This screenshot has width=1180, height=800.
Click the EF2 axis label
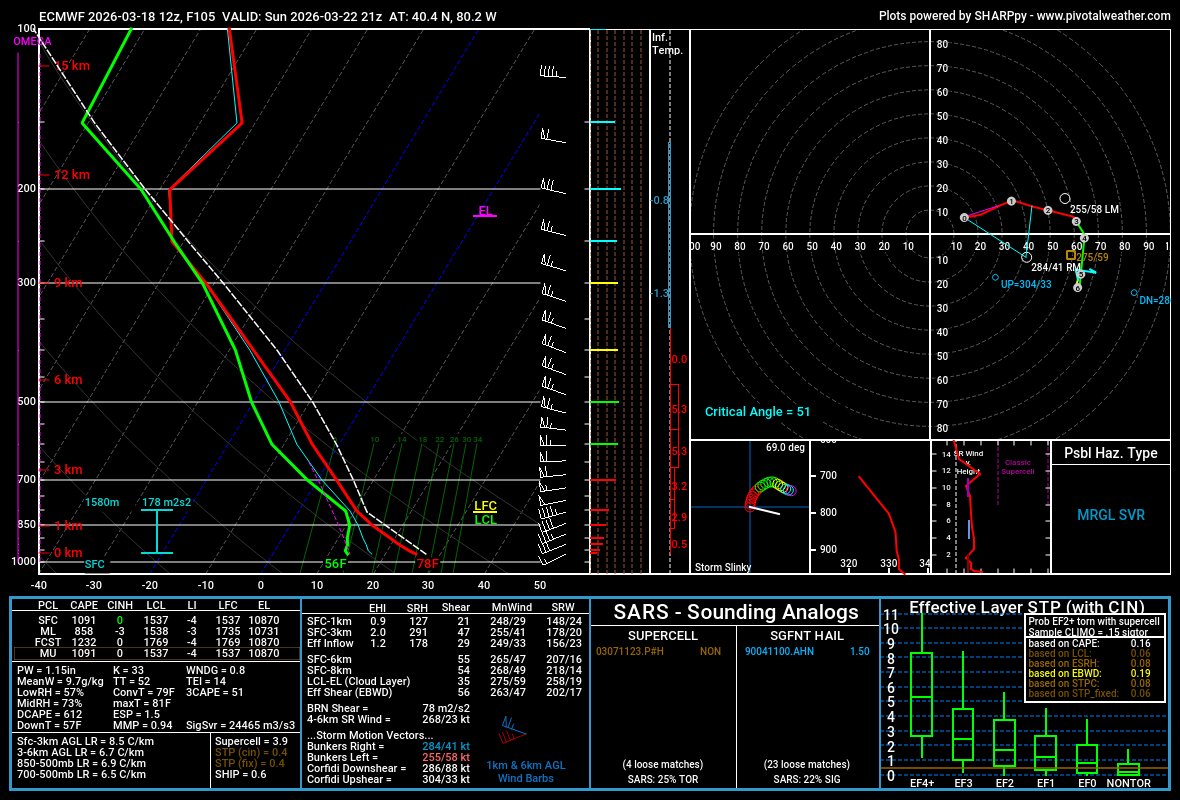tap(1004, 783)
